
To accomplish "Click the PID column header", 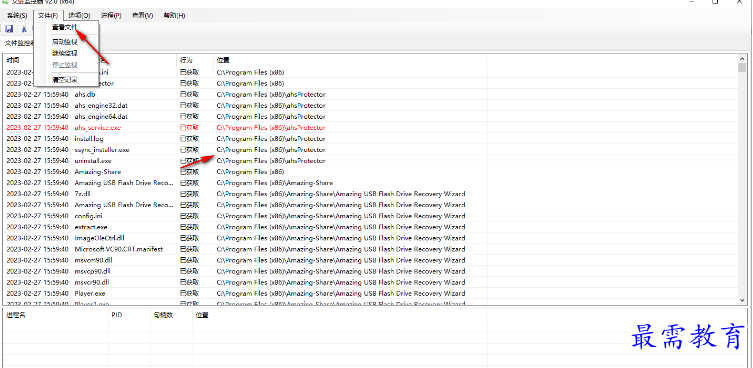I will pos(129,315).
